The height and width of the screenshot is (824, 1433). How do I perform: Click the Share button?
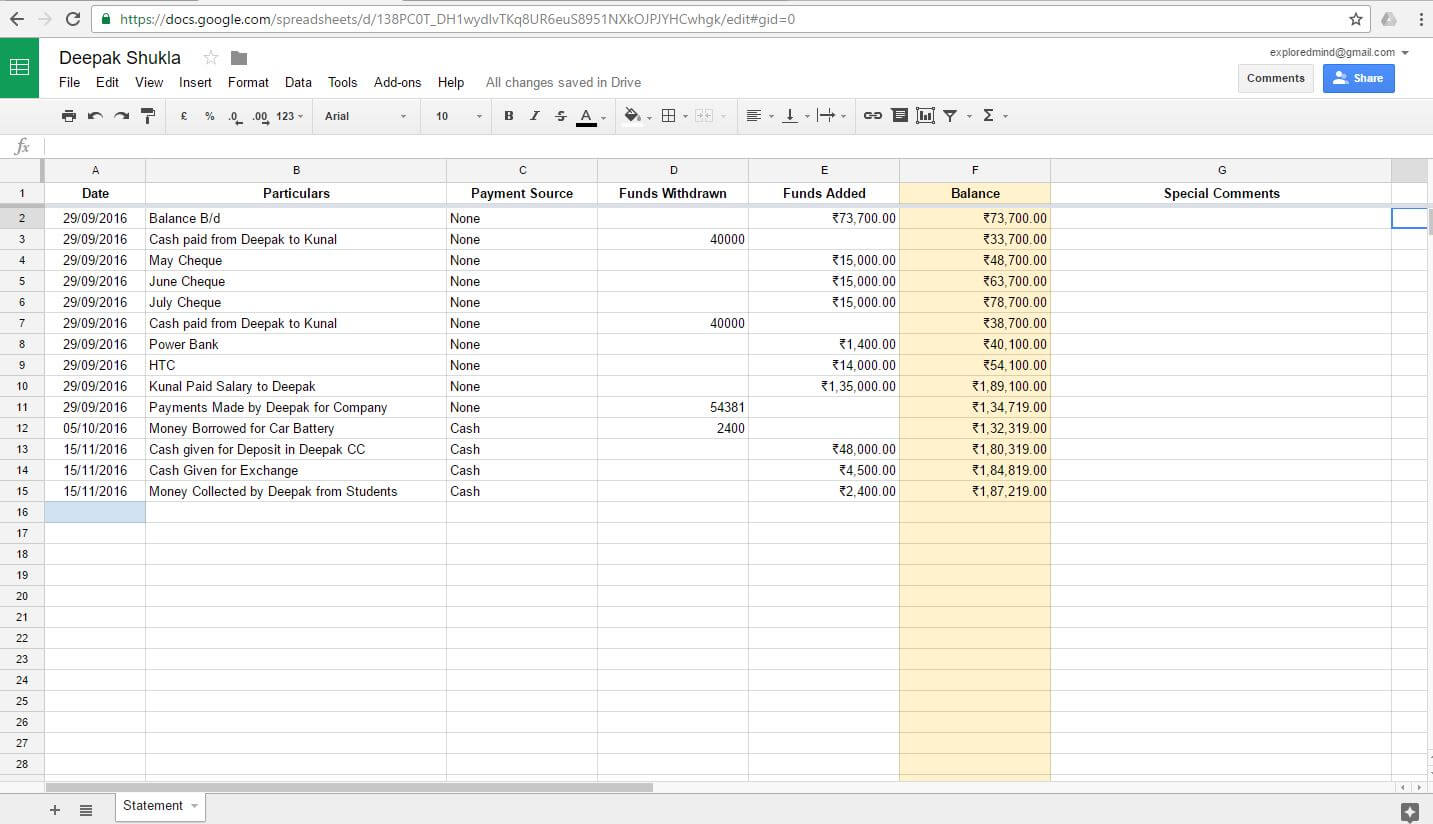click(x=1358, y=77)
